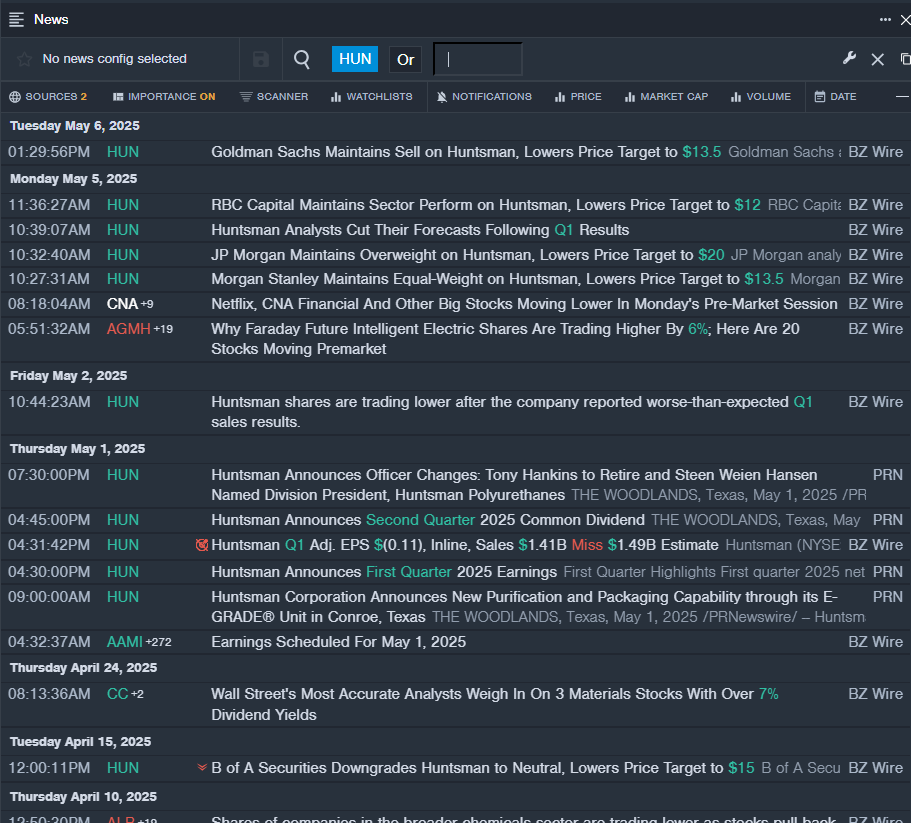The width and height of the screenshot is (911, 823).
Task: Open the Scanner filter
Action: (274, 97)
